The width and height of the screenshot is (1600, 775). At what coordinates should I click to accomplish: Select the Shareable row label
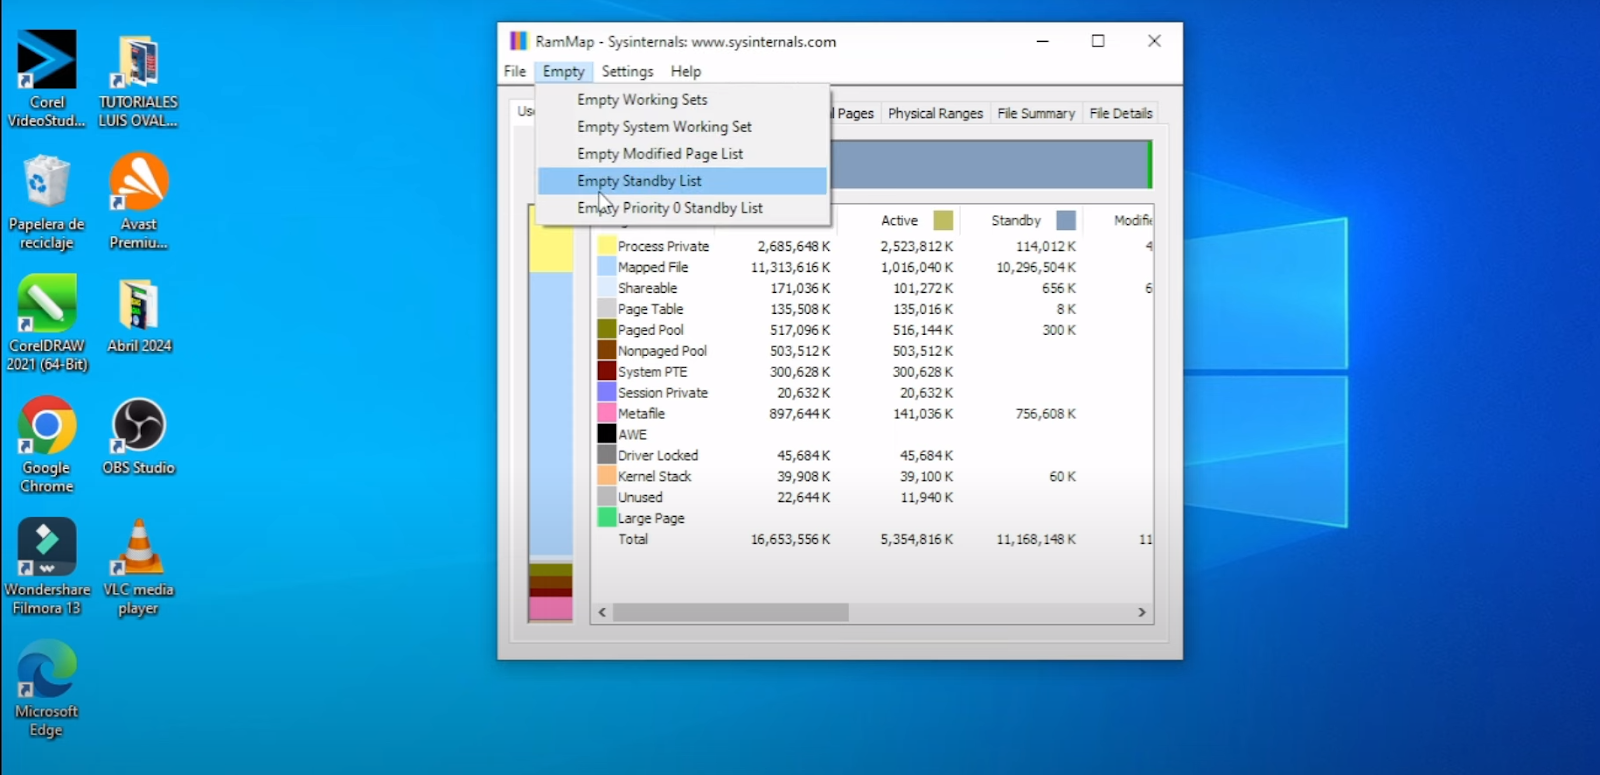[x=647, y=288]
